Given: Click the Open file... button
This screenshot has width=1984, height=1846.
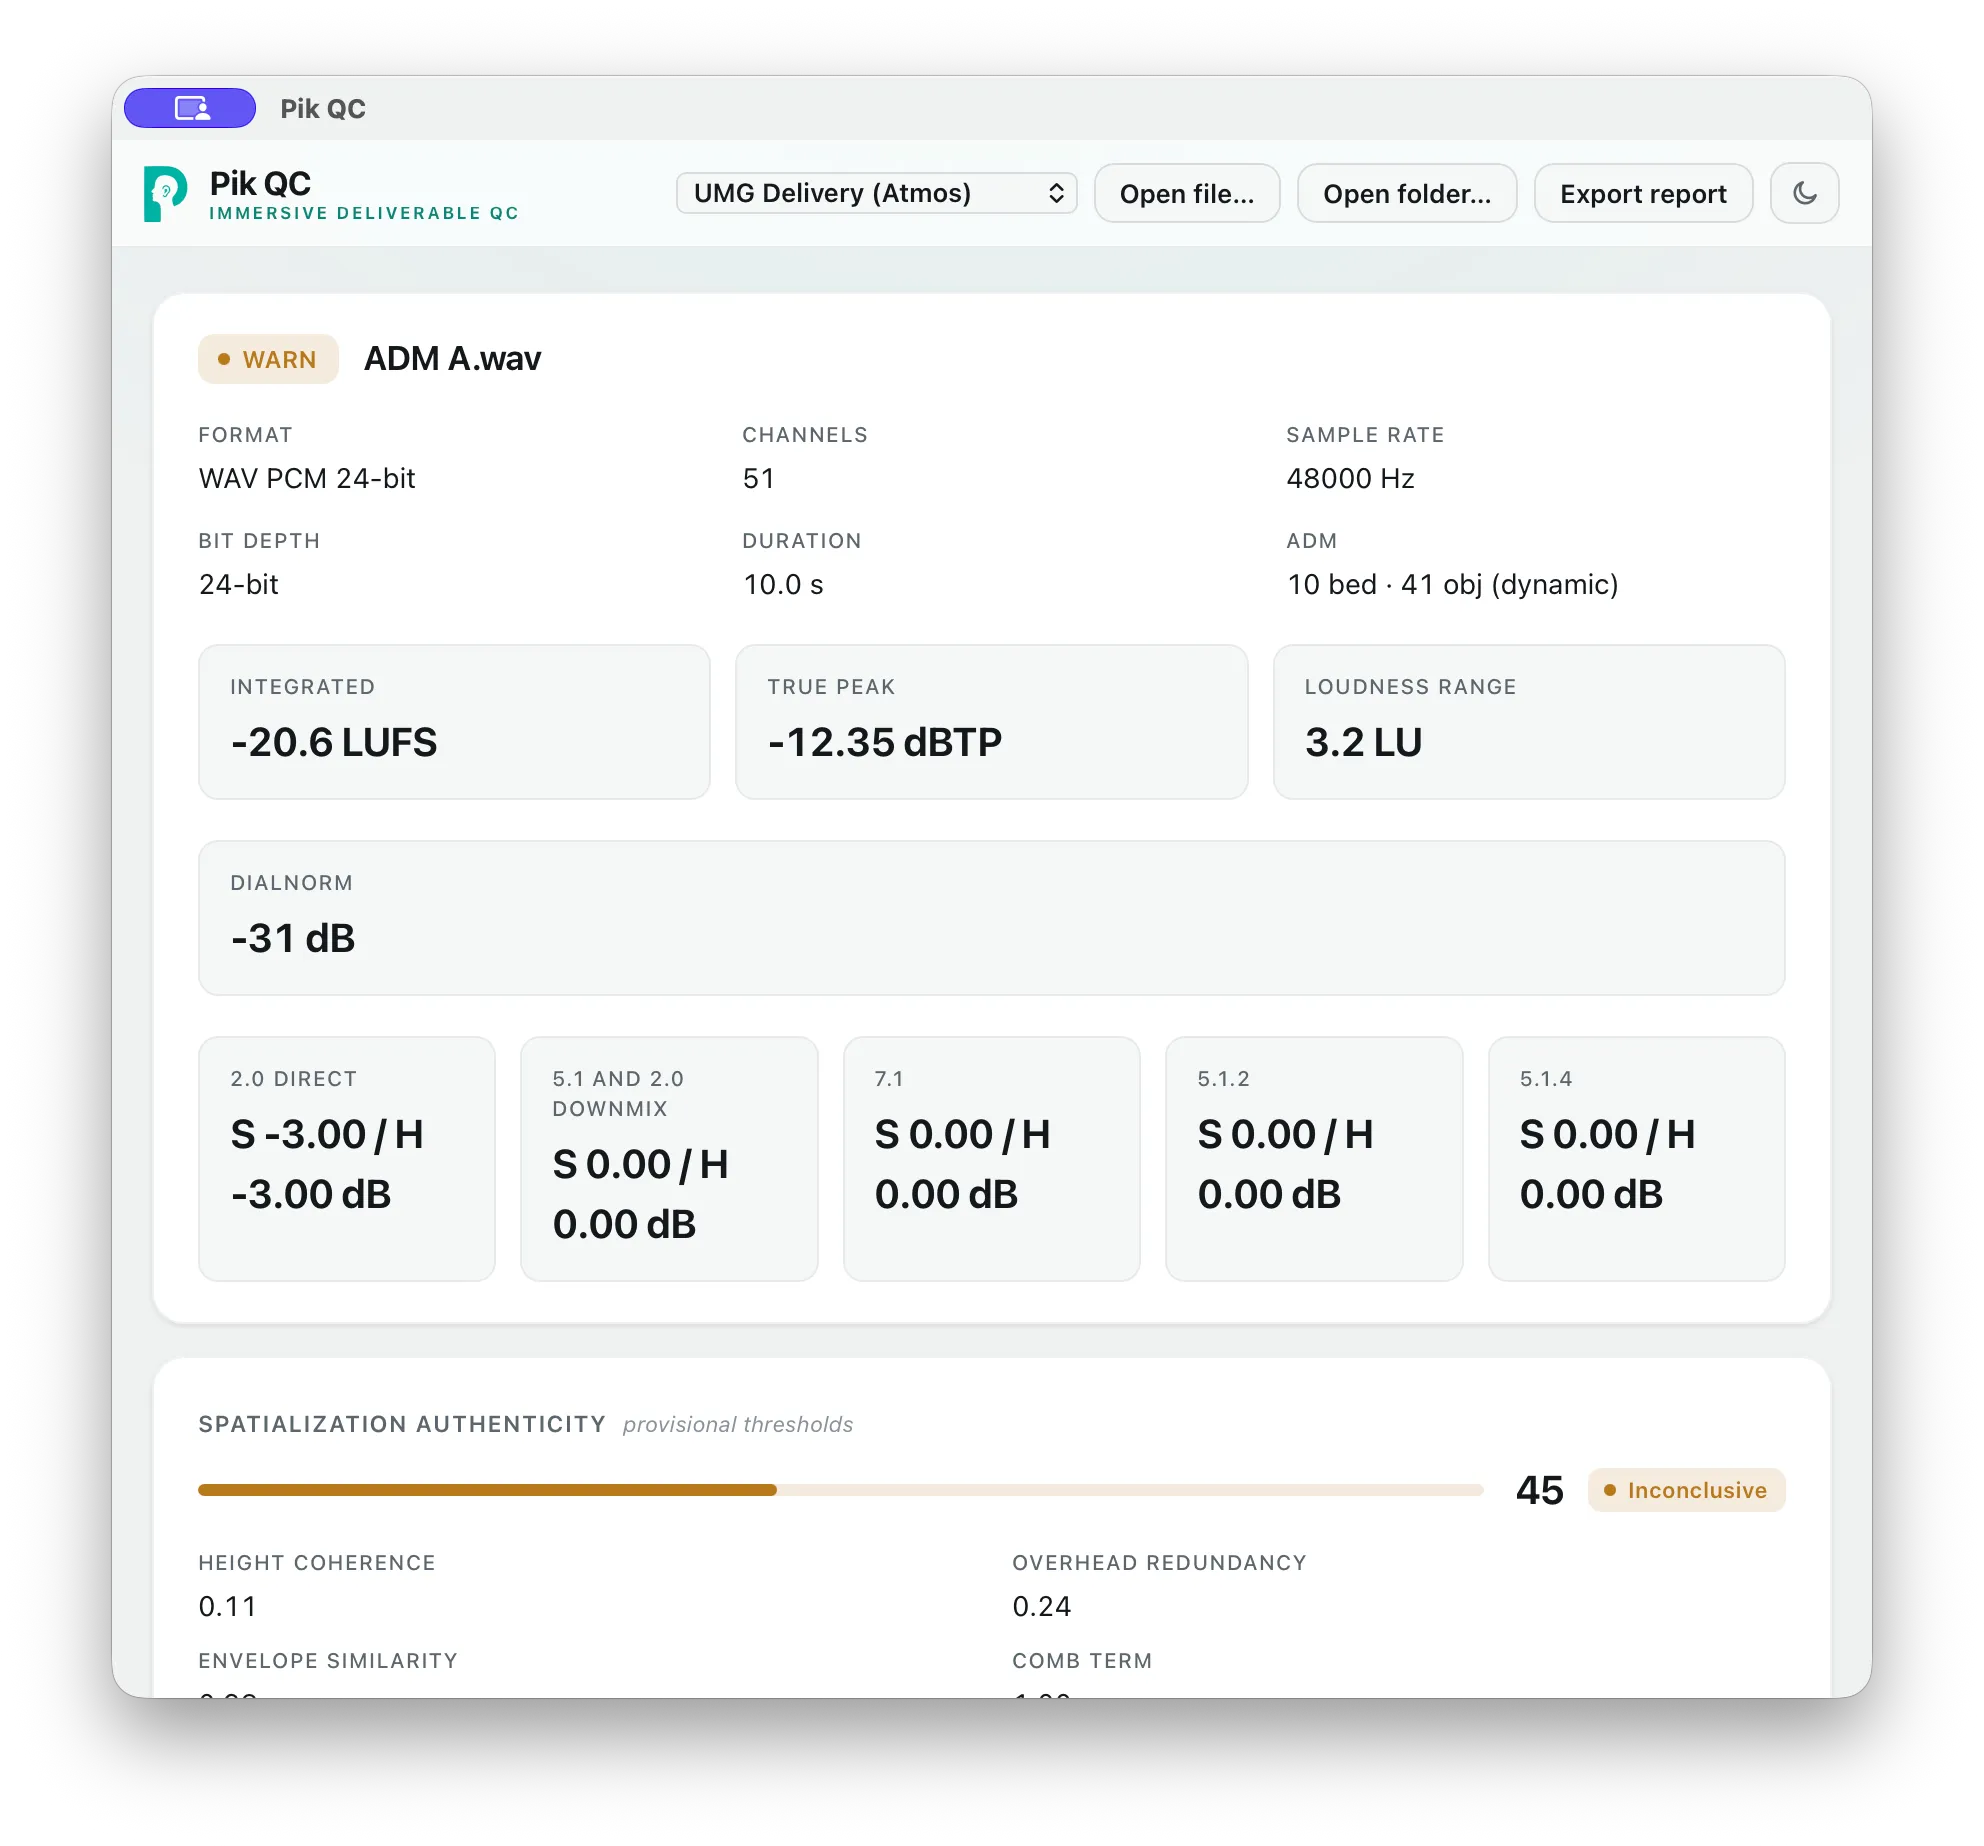Looking at the screenshot, I should pyautogui.click(x=1187, y=193).
